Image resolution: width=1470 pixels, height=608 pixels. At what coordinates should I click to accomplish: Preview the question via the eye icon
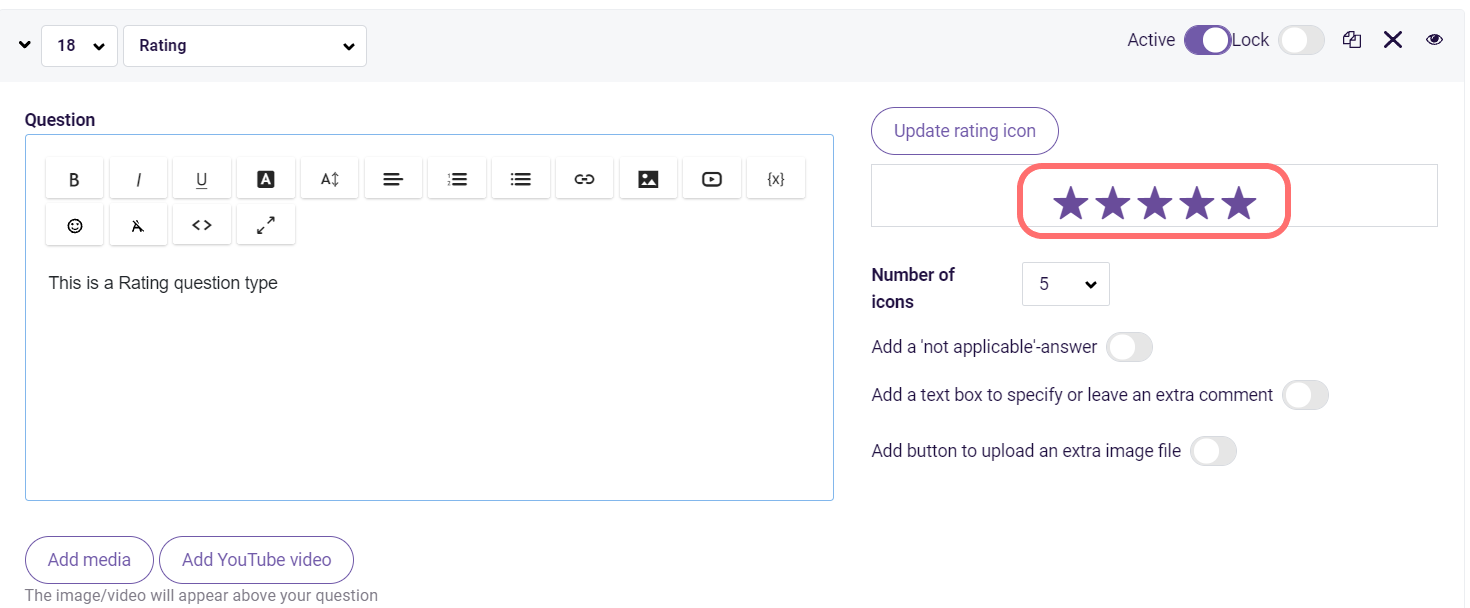click(1434, 39)
